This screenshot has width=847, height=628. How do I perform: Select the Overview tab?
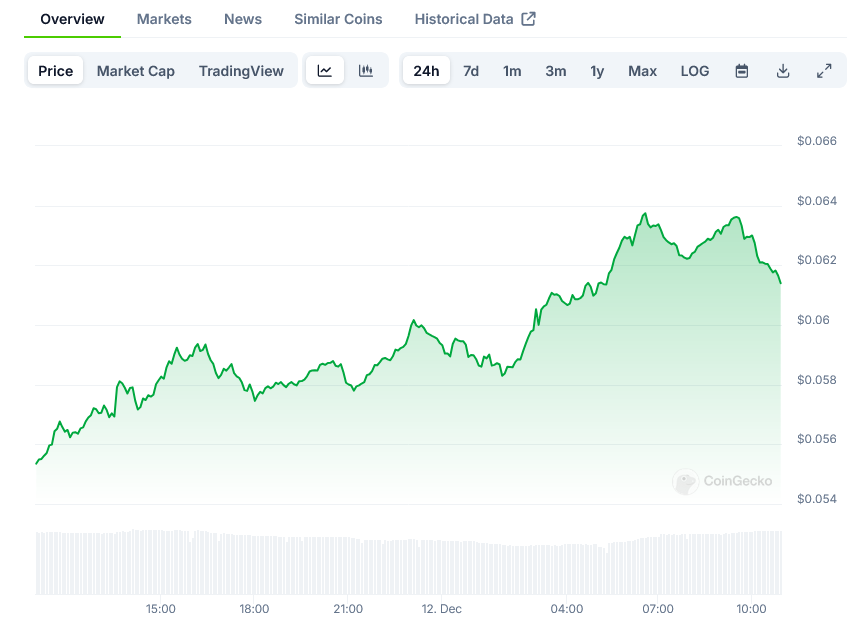72,19
